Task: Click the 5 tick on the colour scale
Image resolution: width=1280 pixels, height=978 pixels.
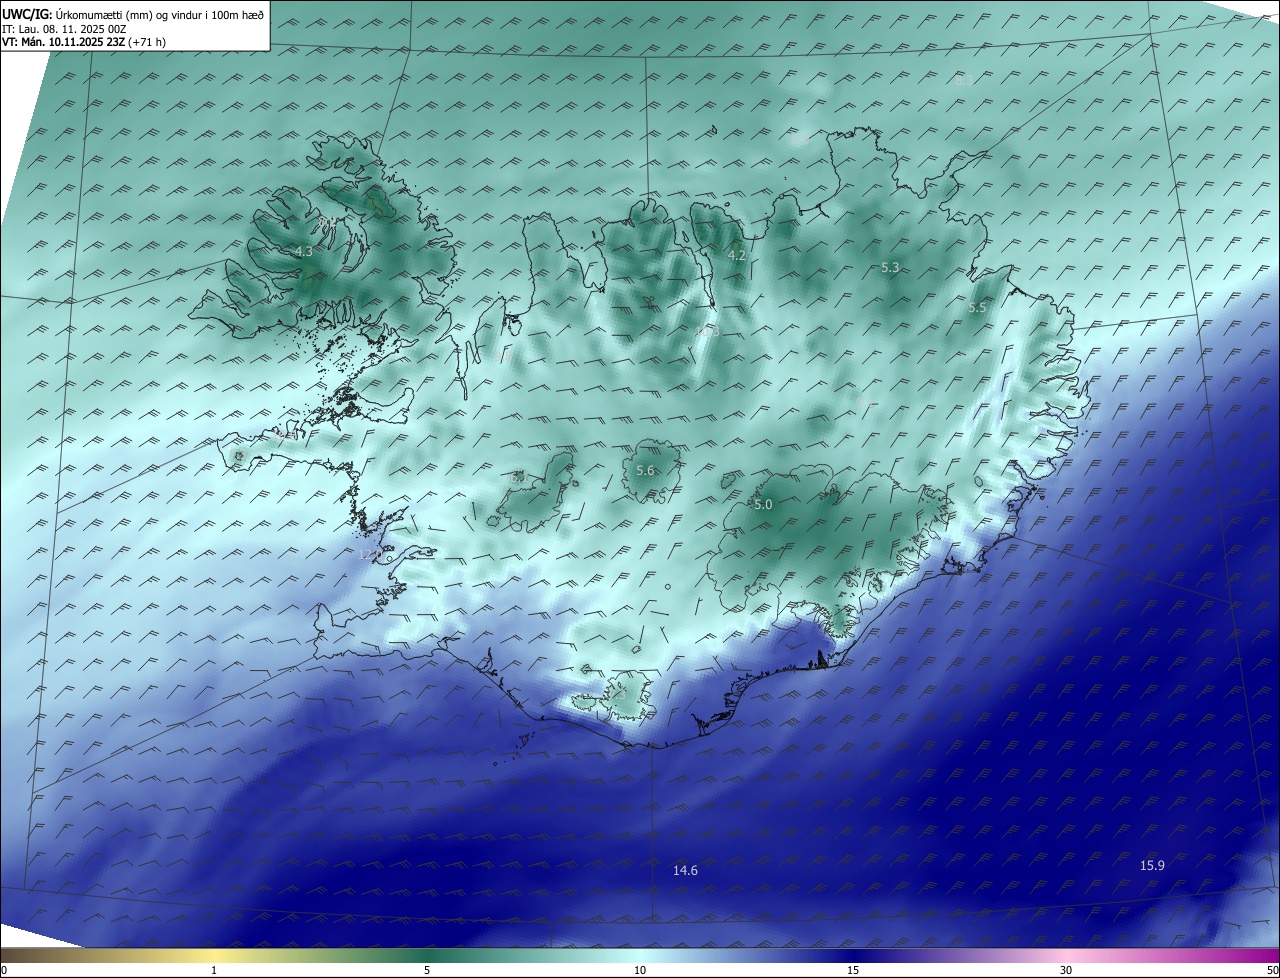Action: tap(427, 970)
